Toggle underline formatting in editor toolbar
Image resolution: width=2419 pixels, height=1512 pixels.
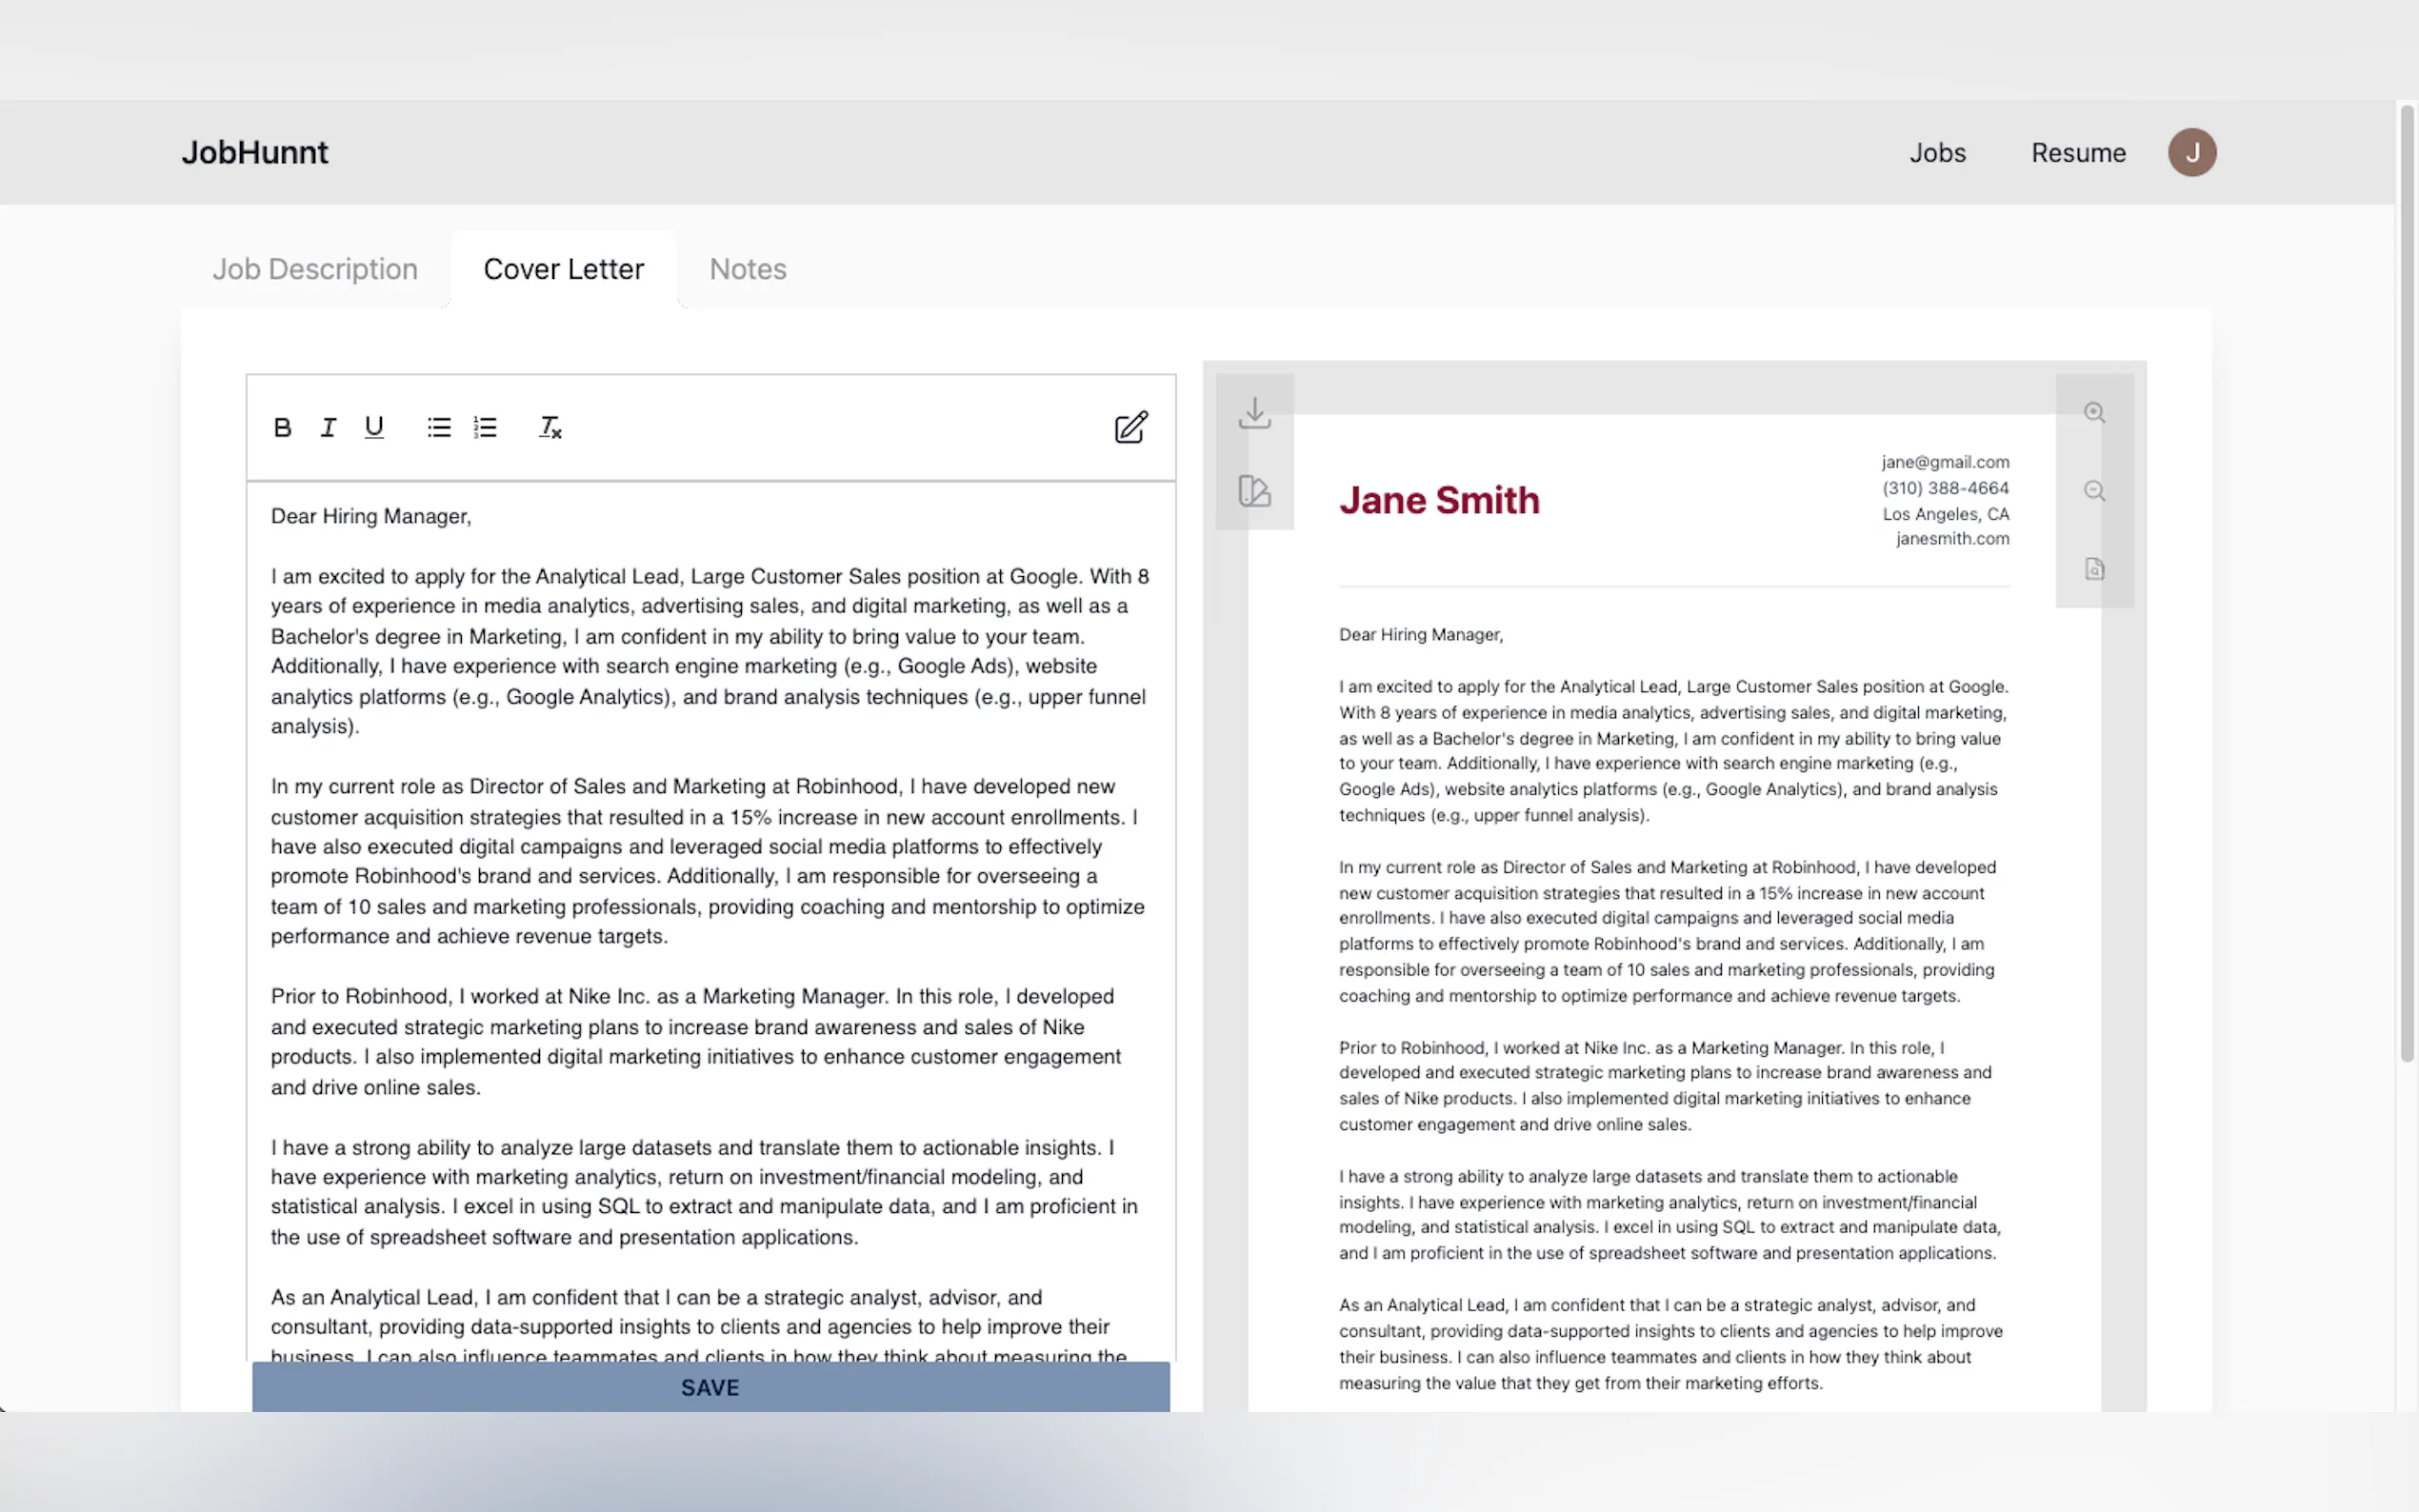coord(374,428)
